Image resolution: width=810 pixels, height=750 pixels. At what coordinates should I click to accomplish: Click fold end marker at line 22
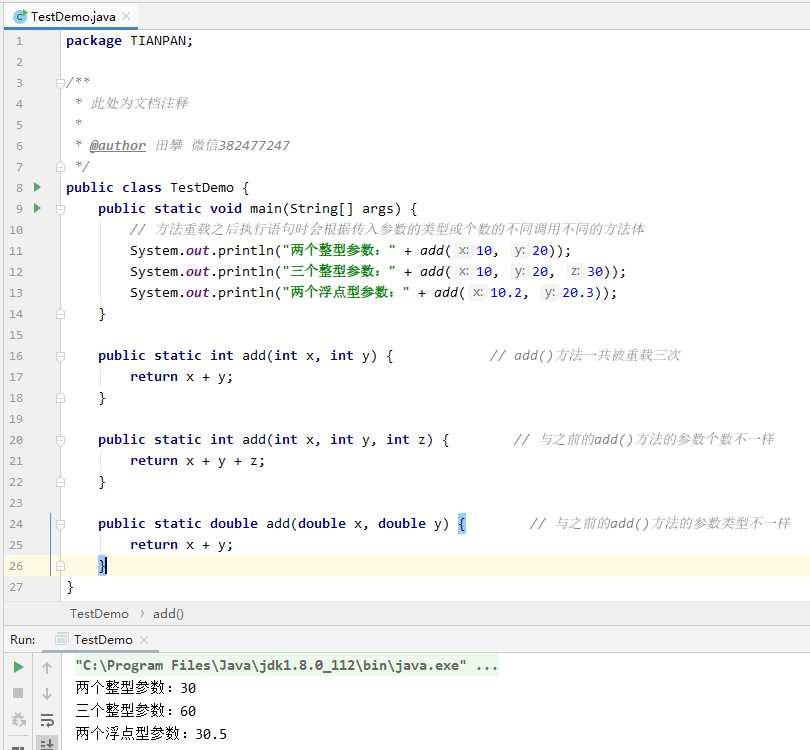pos(60,482)
